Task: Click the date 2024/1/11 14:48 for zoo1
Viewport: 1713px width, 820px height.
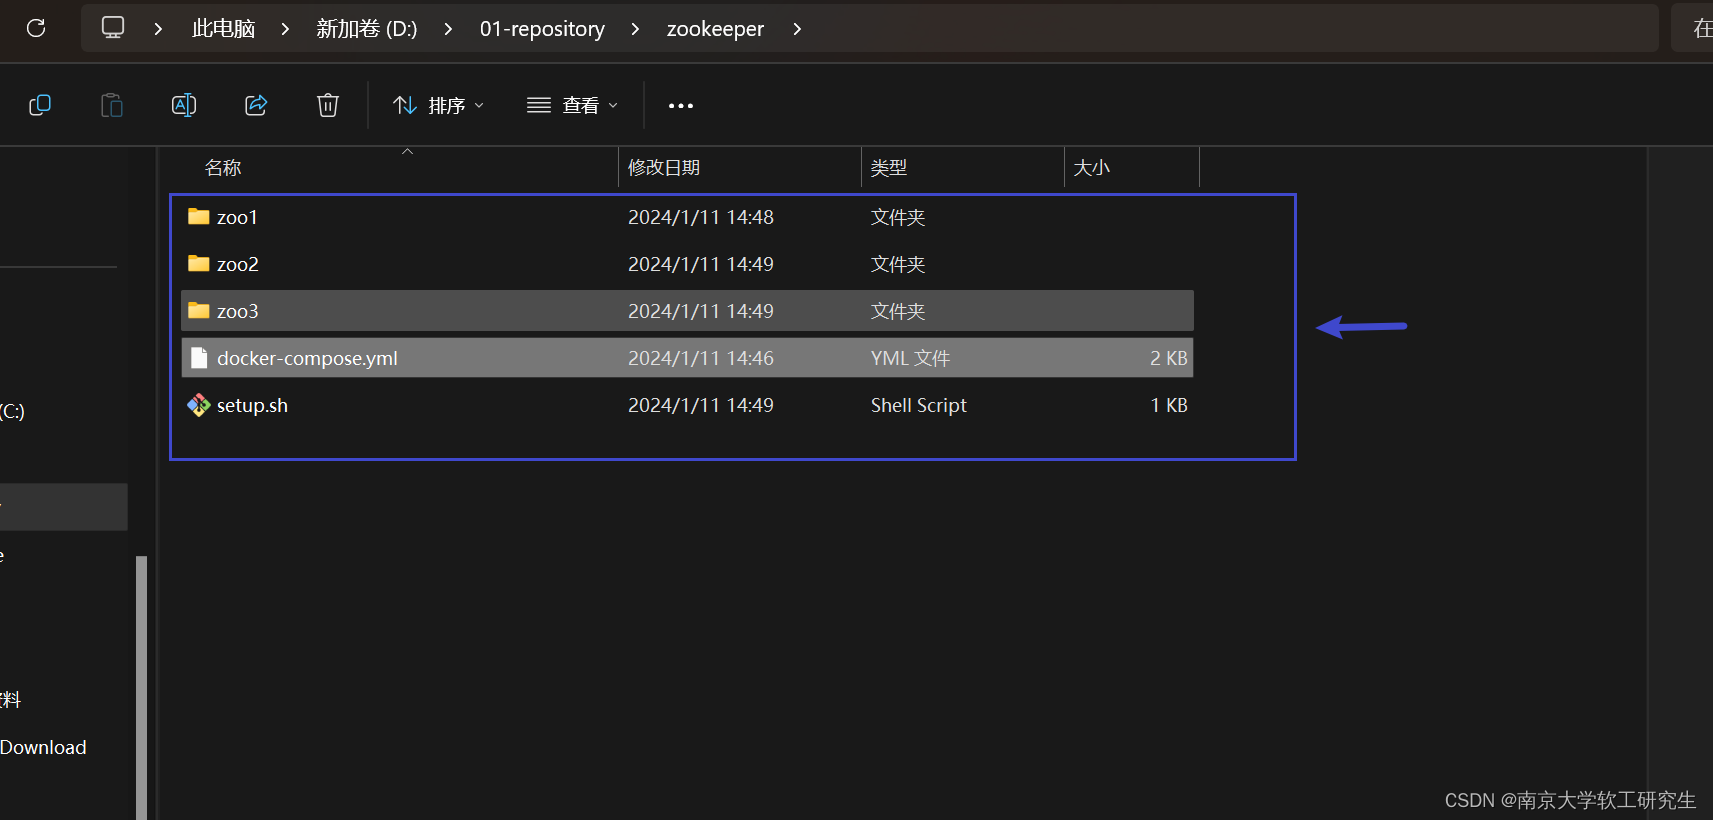Action: click(701, 217)
